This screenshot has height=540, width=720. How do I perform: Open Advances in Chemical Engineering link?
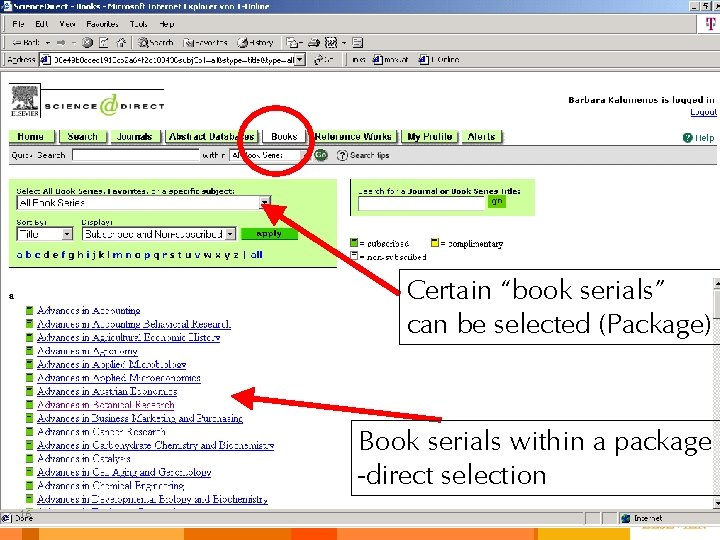pyautogui.click(x=111, y=485)
